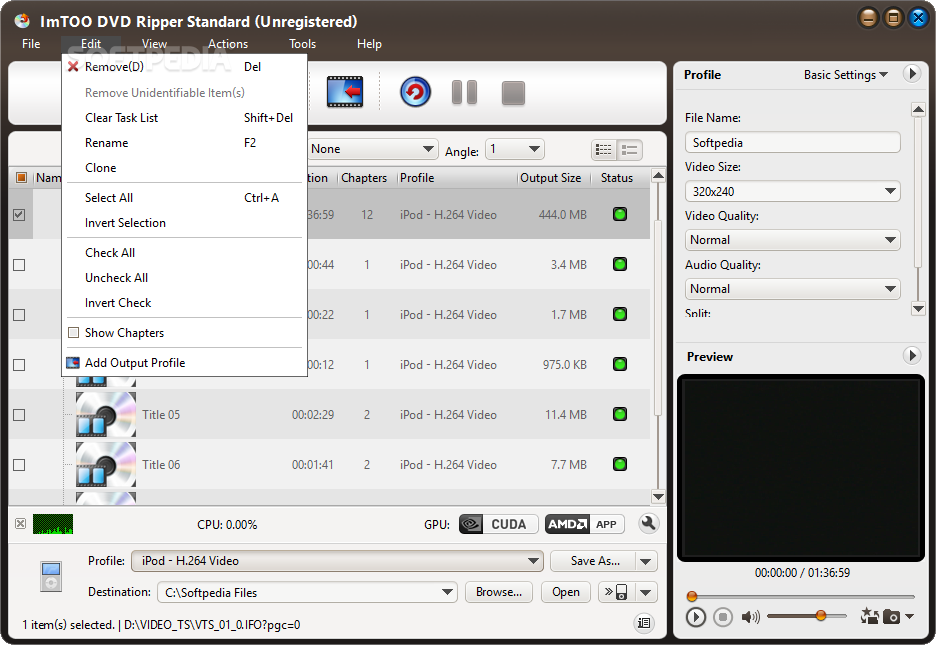Toggle the header check-all checkbox
Screen dimensions: 936x645
tap(21, 177)
